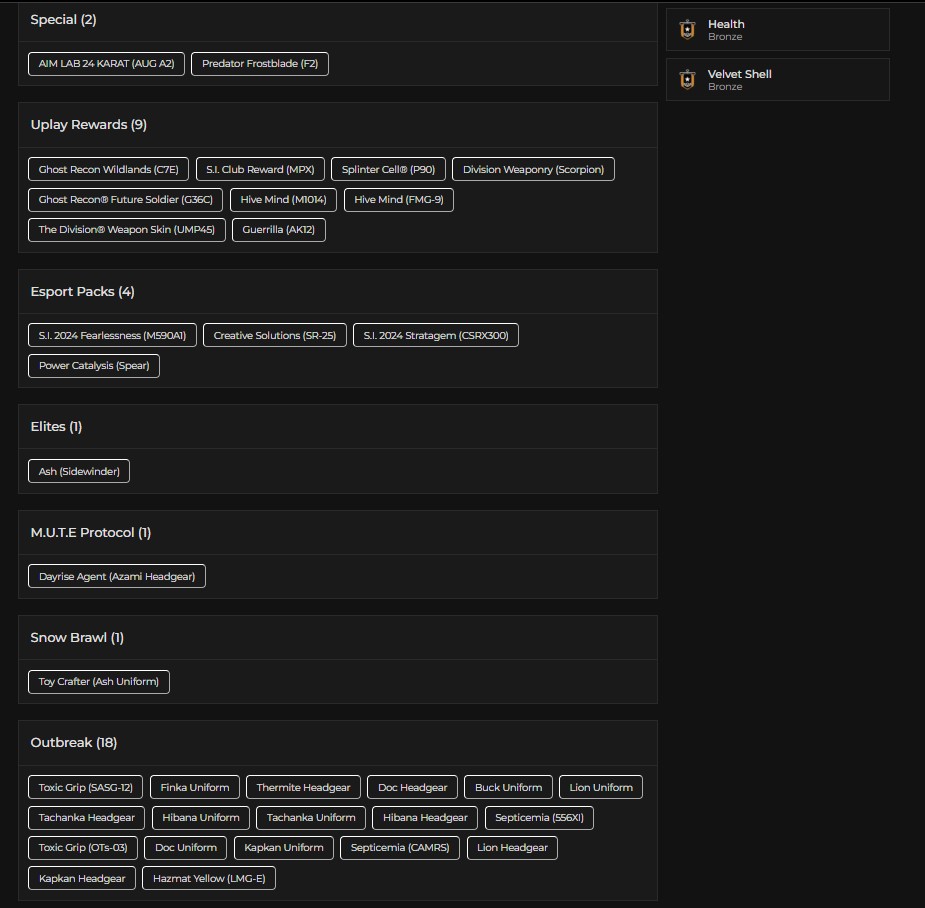Click Division Weaponry (Scorpion) tag
This screenshot has height=908, width=925.
(x=533, y=169)
